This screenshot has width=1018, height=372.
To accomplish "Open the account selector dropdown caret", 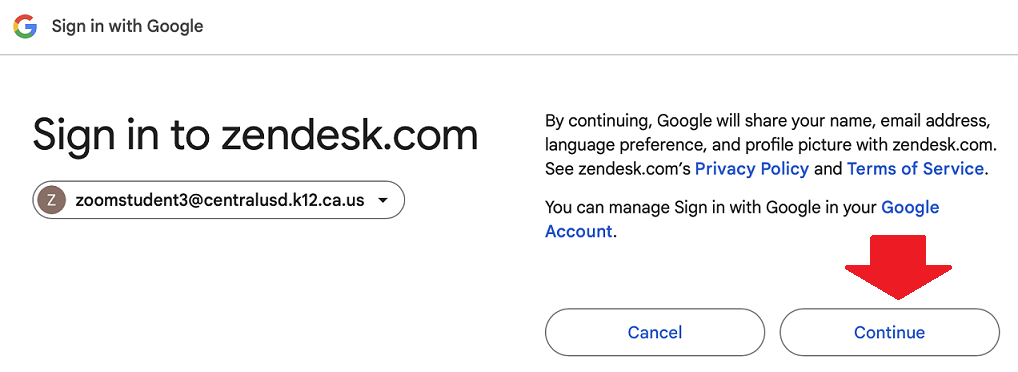I will tap(383, 200).
